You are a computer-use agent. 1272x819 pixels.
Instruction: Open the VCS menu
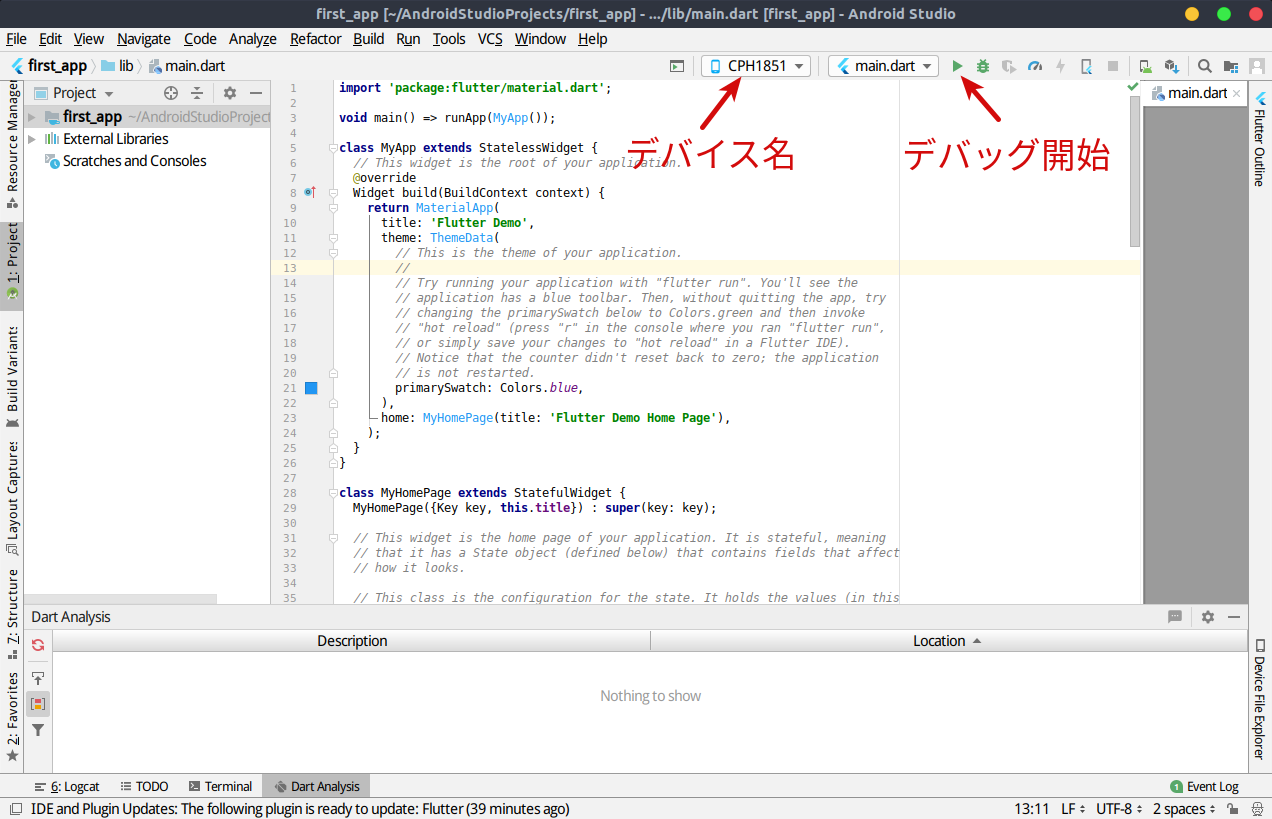pyautogui.click(x=490, y=39)
